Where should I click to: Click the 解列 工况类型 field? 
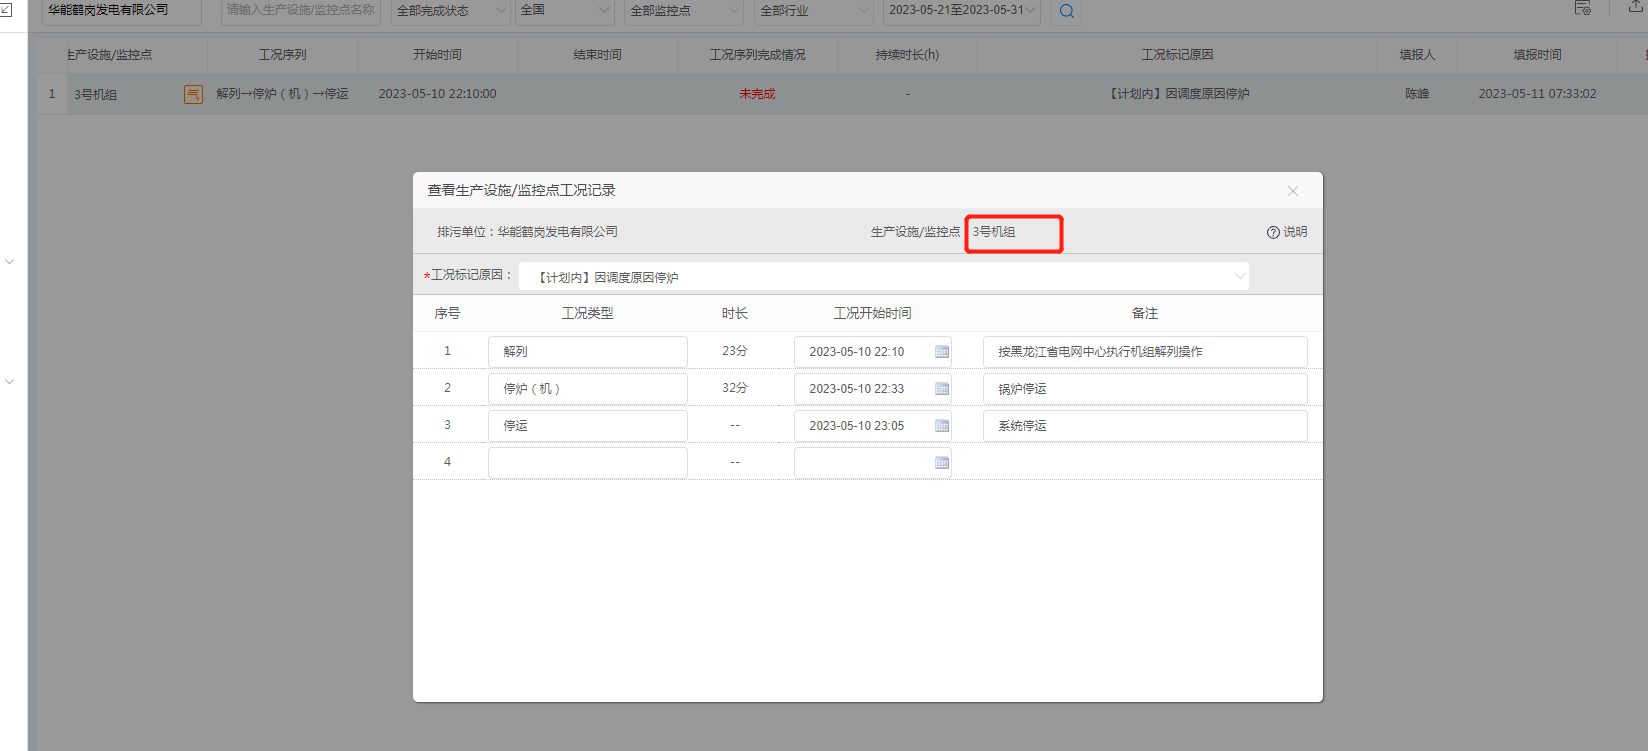click(x=588, y=352)
